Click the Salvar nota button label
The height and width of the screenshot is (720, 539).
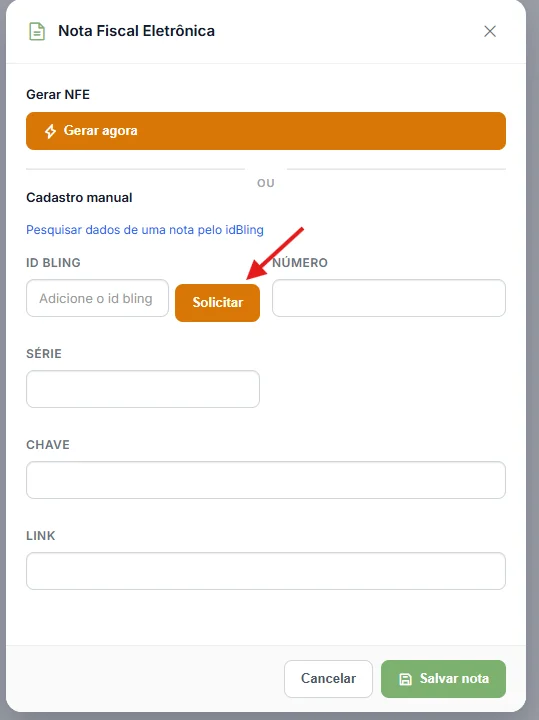[454, 679]
